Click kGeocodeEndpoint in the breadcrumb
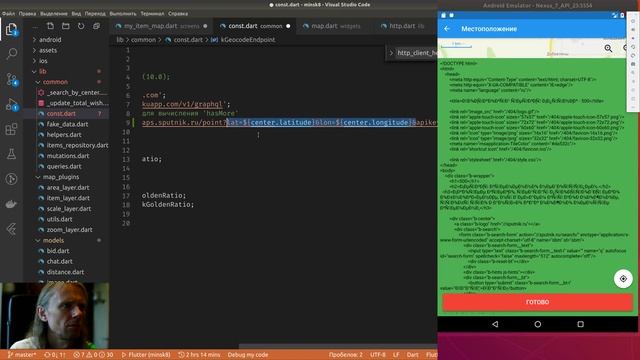The image size is (640, 360). (x=248, y=40)
